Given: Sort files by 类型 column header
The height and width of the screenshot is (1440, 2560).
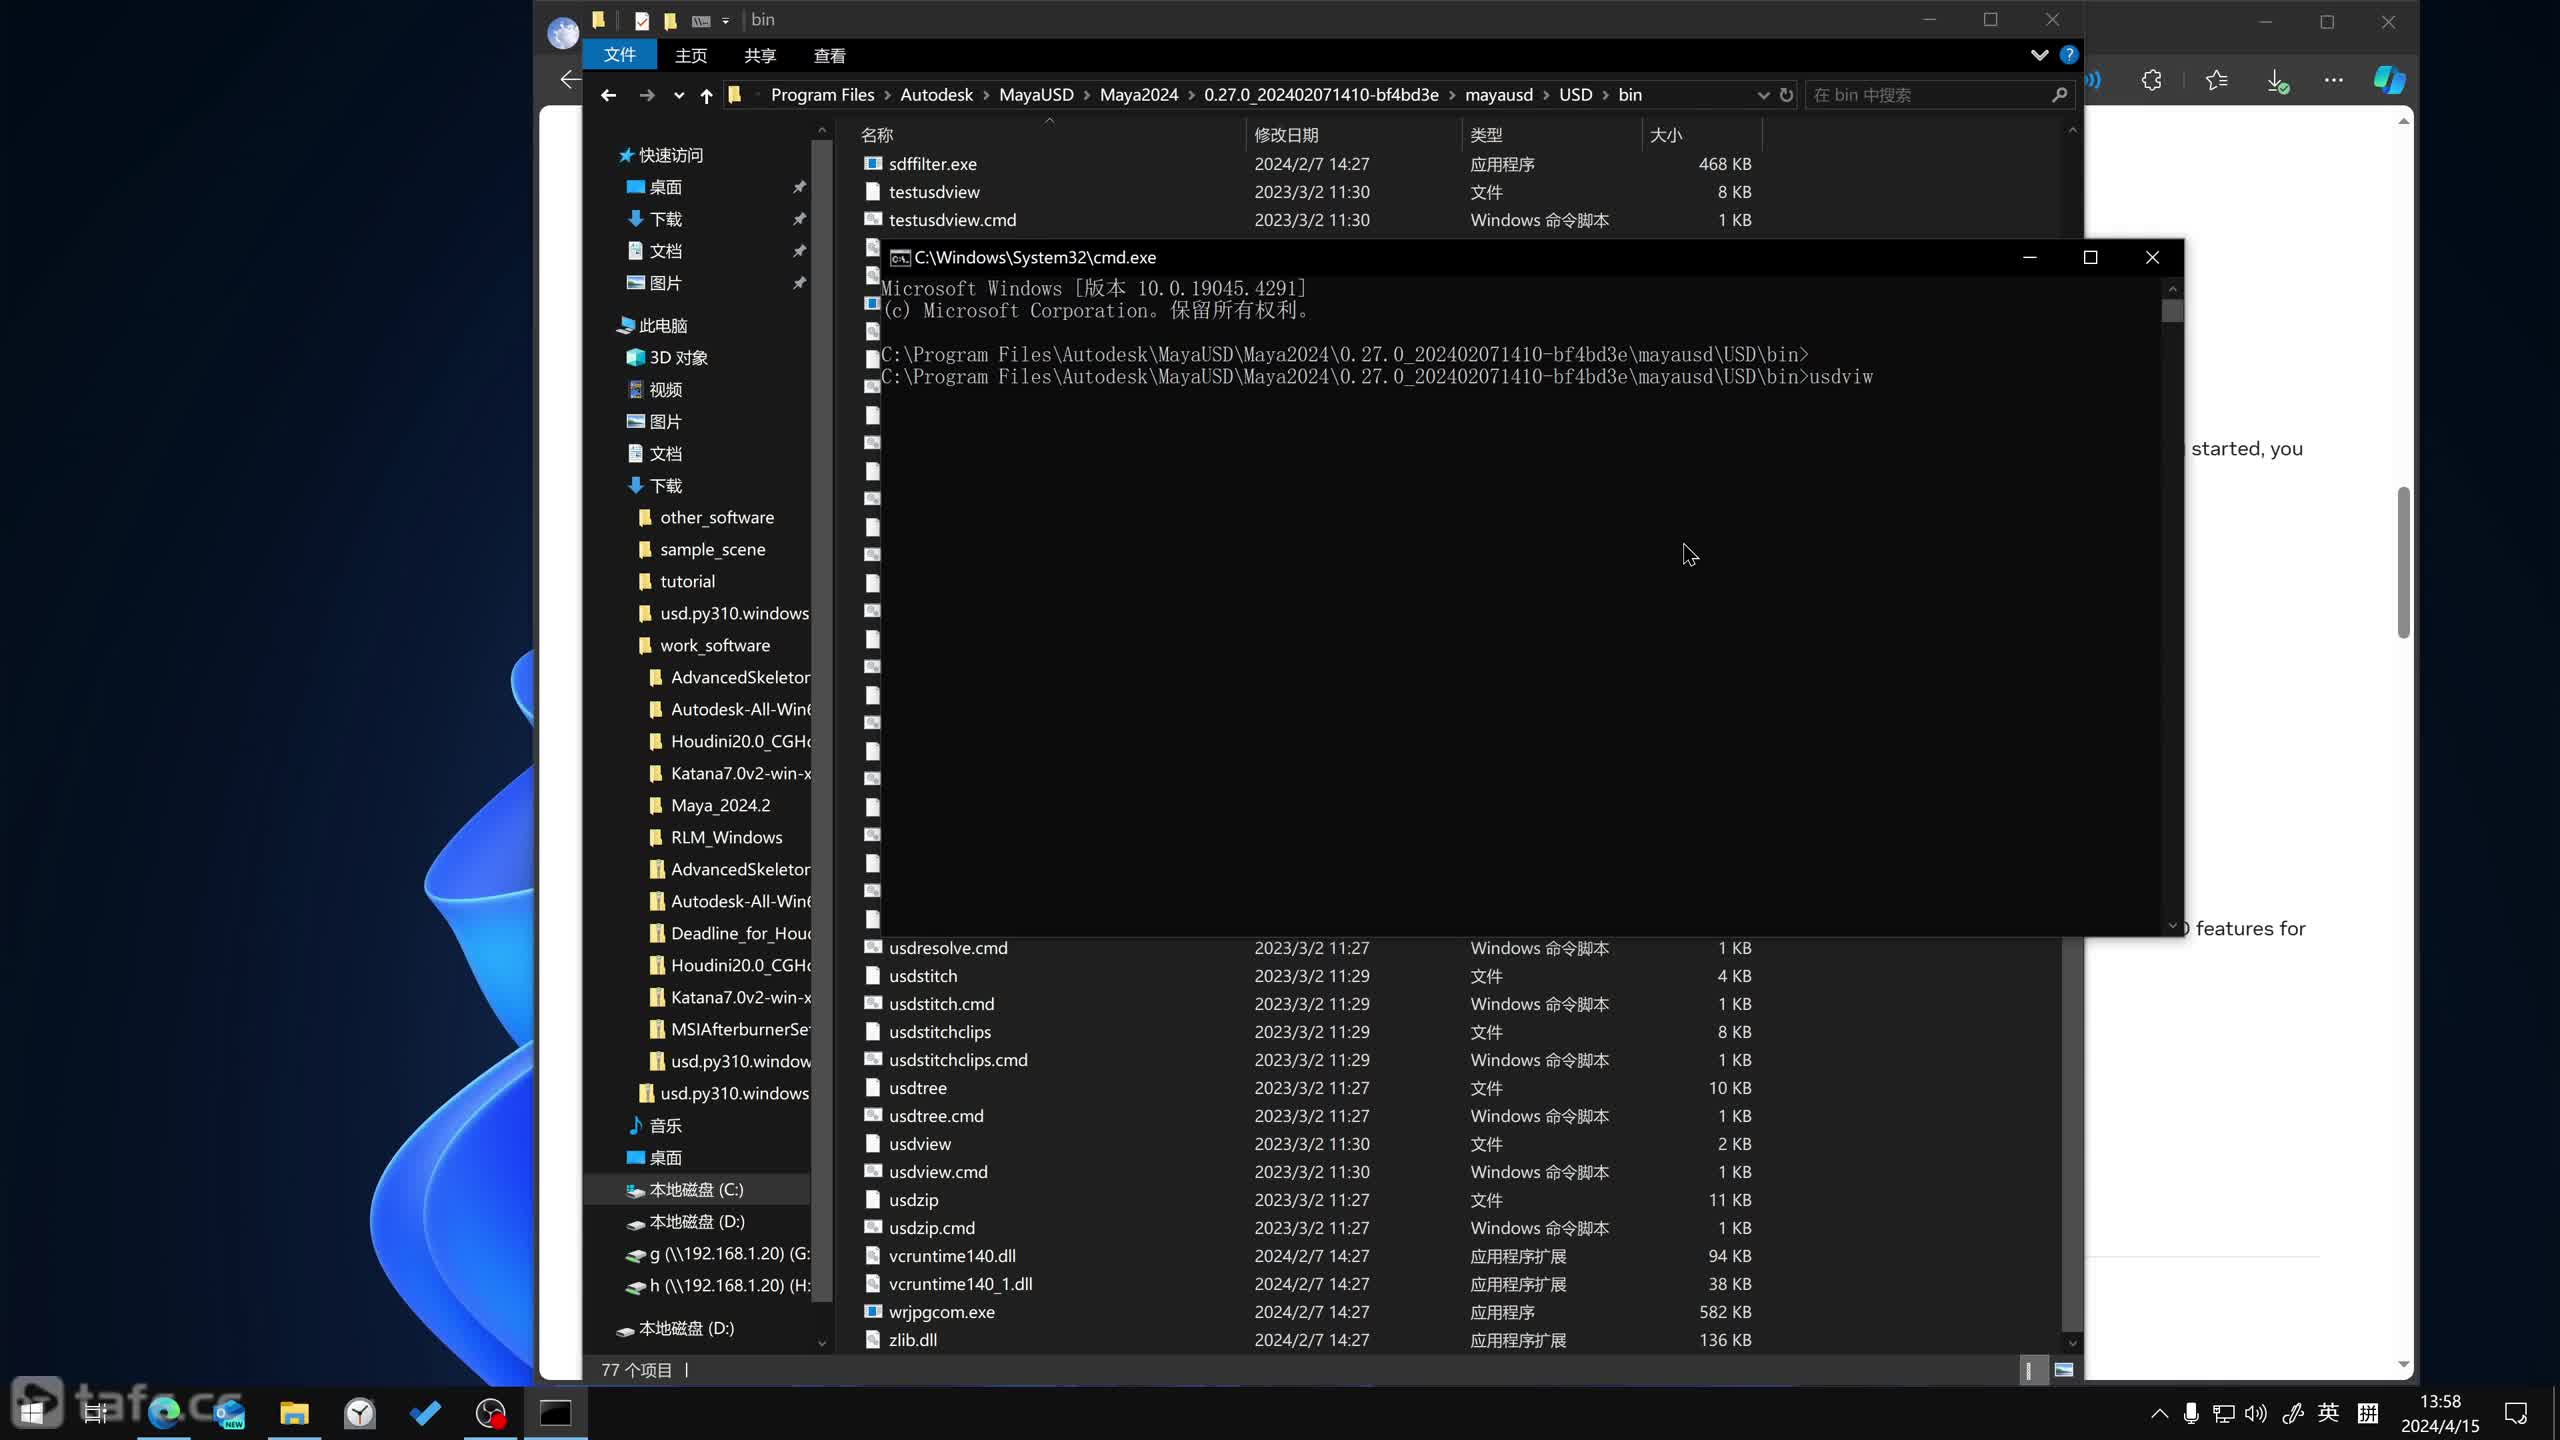Looking at the screenshot, I should (x=1551, y=135).
